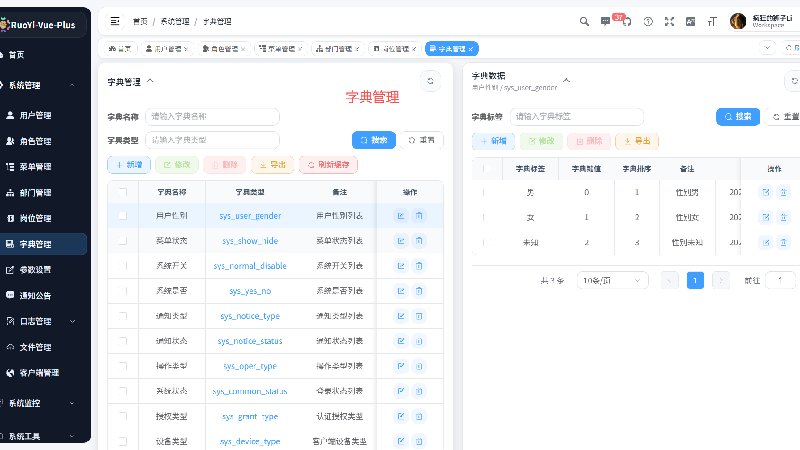Click the 搜索 button in 字典数据 panel
This screenshot has height=450, width=800.
pos(738,116)
